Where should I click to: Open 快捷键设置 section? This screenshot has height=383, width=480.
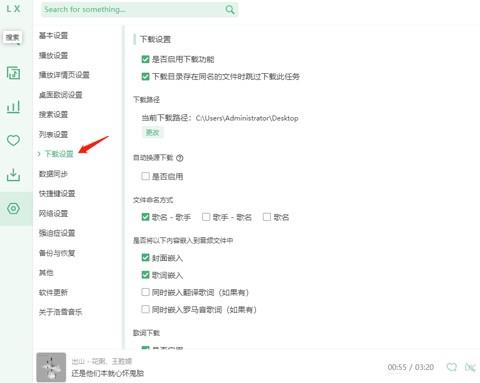click(57, 193)
